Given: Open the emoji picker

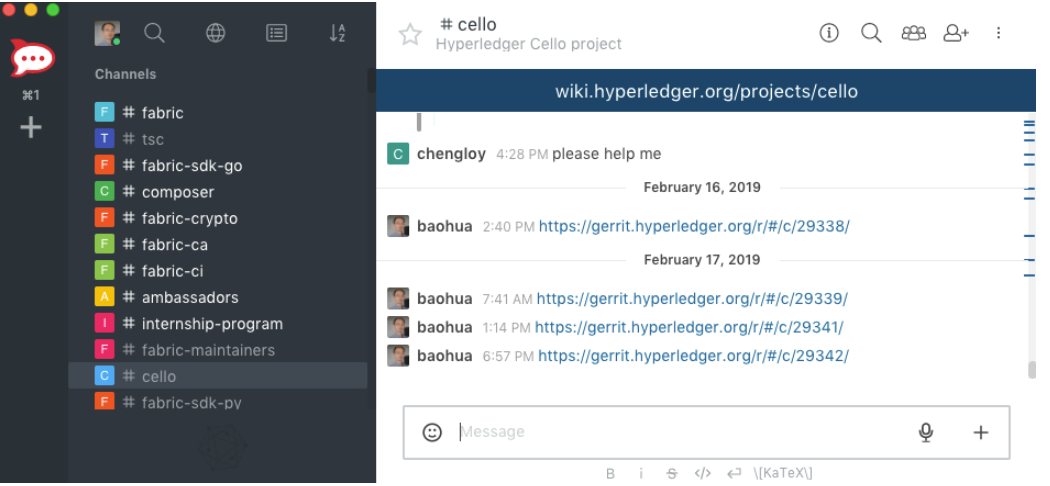Looking at the screenshot, I should [432, 432].
